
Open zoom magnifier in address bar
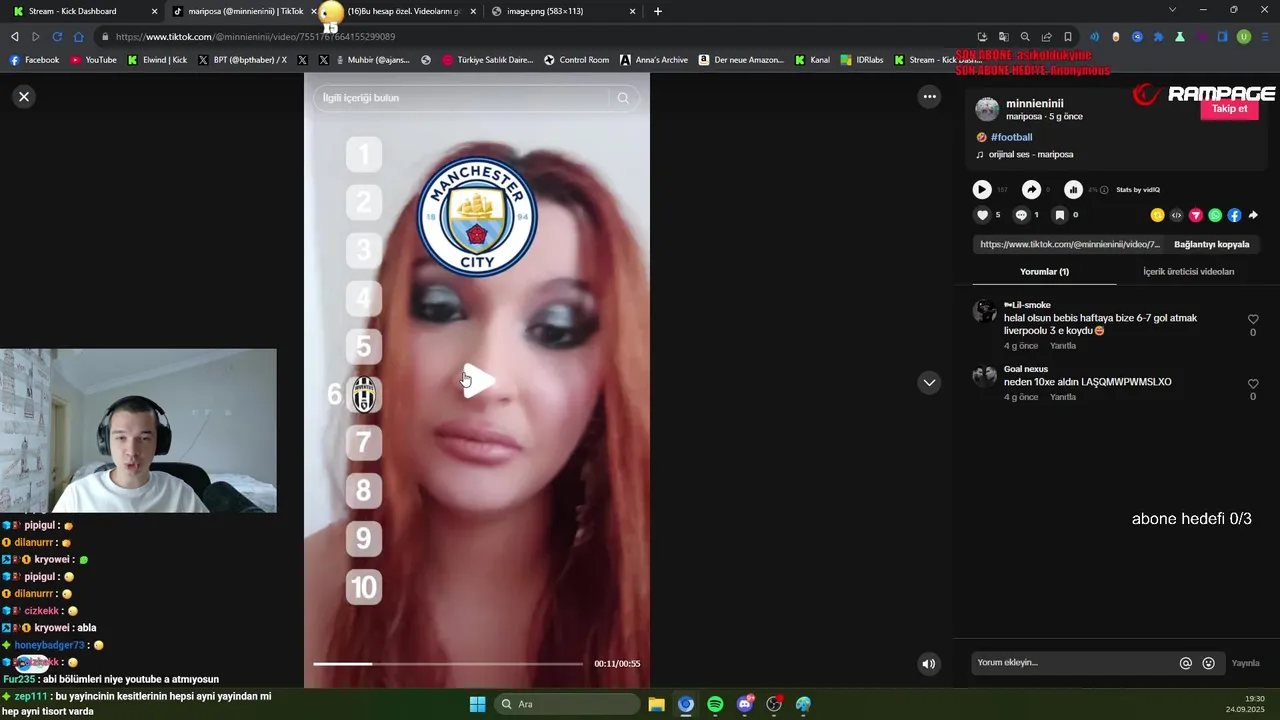1025,37
